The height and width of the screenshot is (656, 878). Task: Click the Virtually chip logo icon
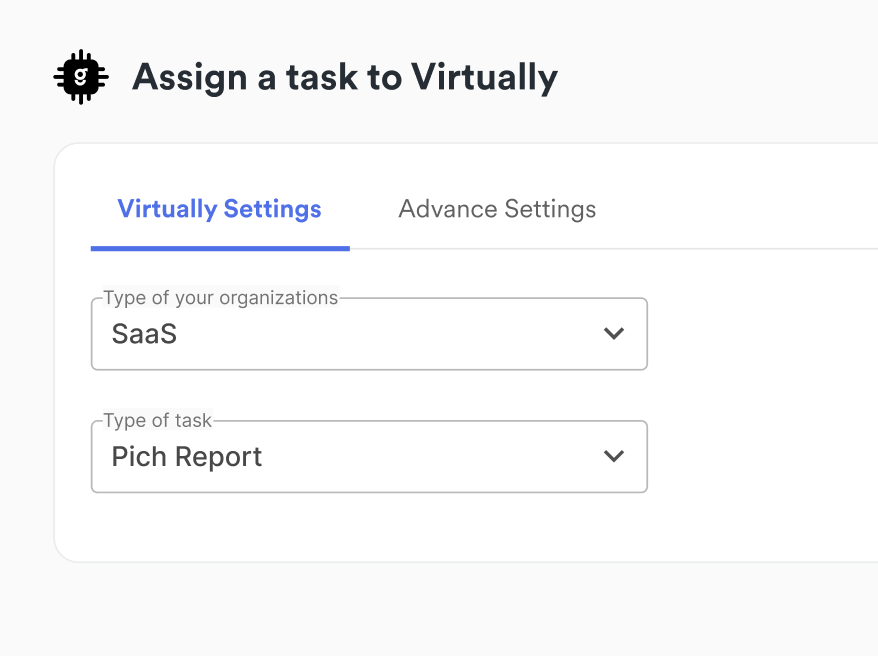[80, 77]
